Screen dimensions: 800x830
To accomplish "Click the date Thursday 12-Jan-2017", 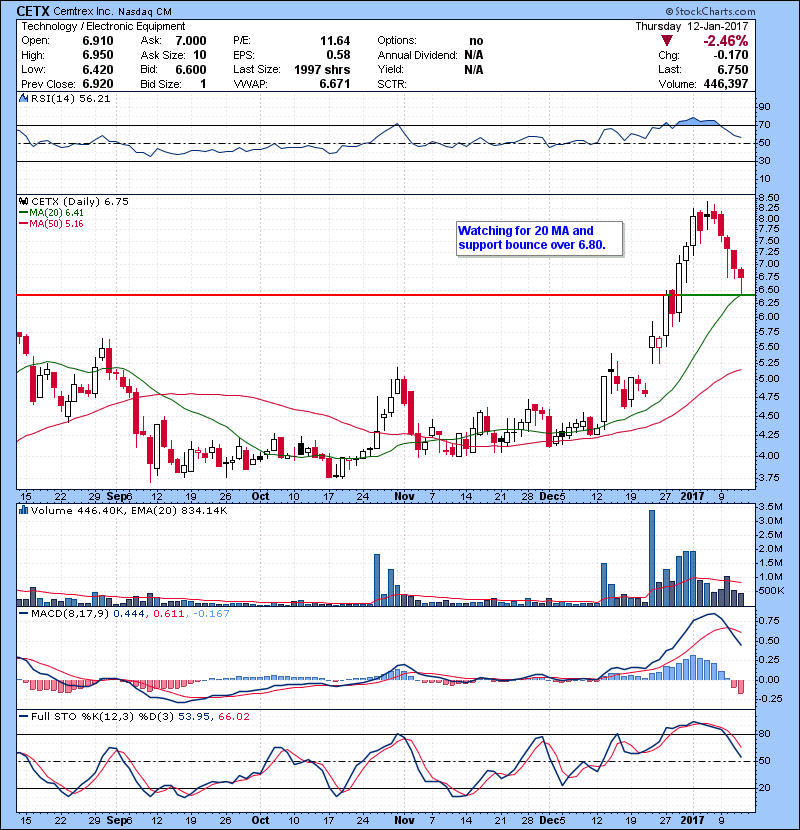I will pos(691,26).
